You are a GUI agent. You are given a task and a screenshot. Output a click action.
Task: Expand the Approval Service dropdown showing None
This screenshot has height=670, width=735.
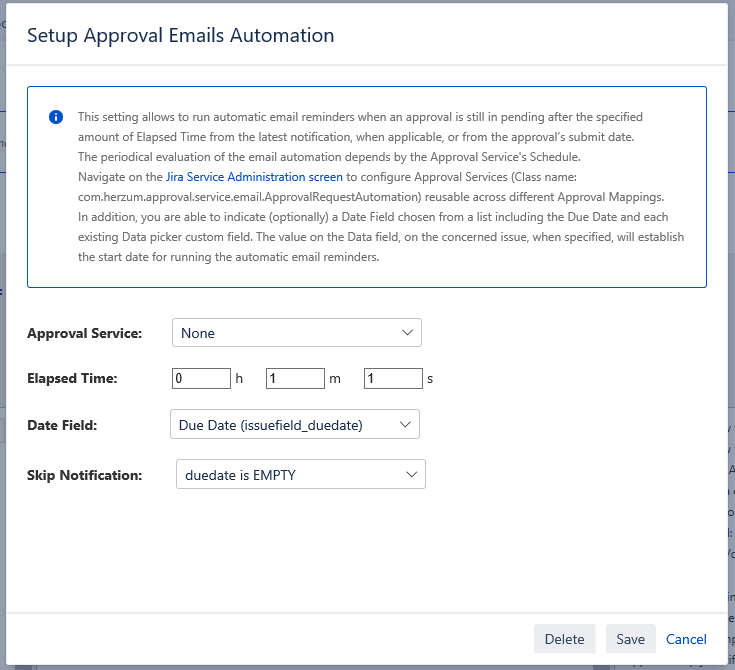pyautogui.click(x=296, y=333)
